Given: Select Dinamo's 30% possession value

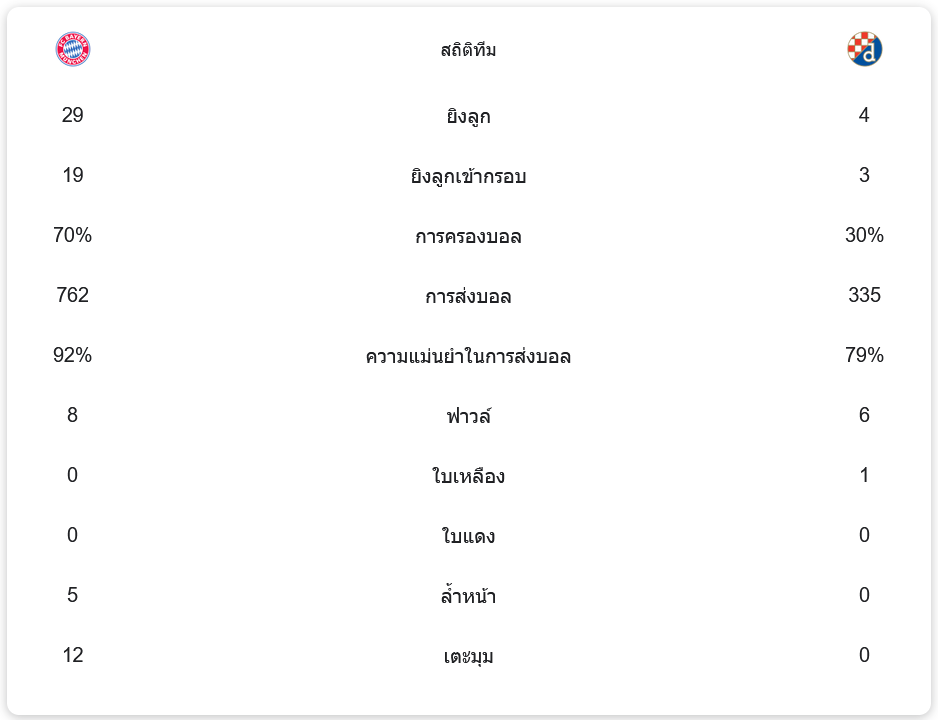Looking at the screenshot, I should click(864, 235).
